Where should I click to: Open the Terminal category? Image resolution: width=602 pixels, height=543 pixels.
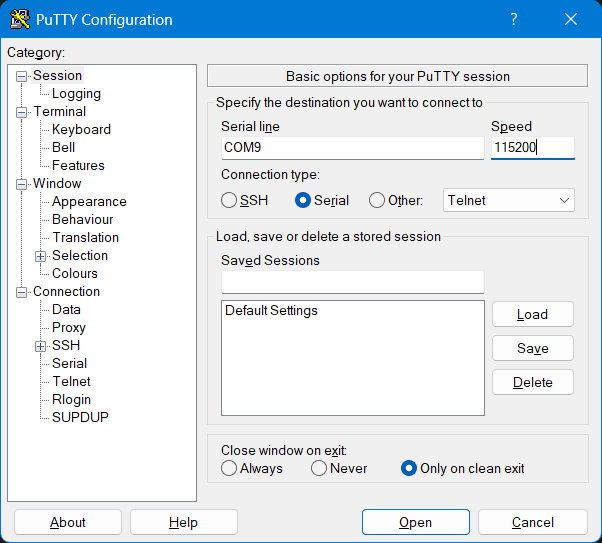60,112
